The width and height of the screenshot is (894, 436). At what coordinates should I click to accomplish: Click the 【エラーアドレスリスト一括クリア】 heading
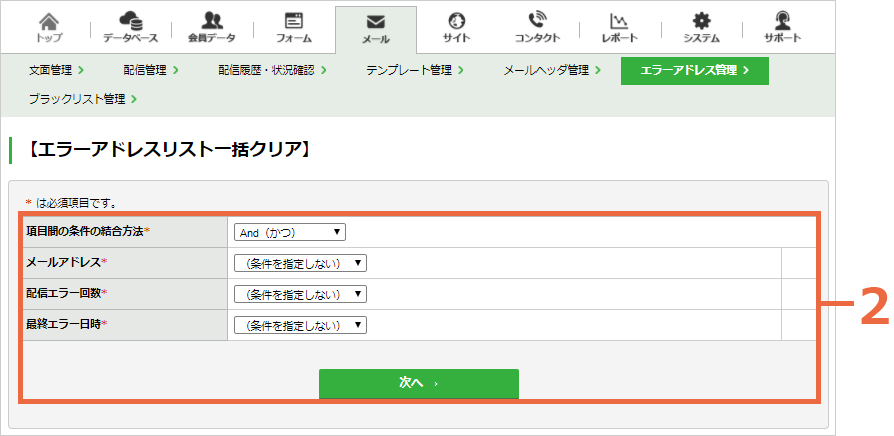[168, 150]
